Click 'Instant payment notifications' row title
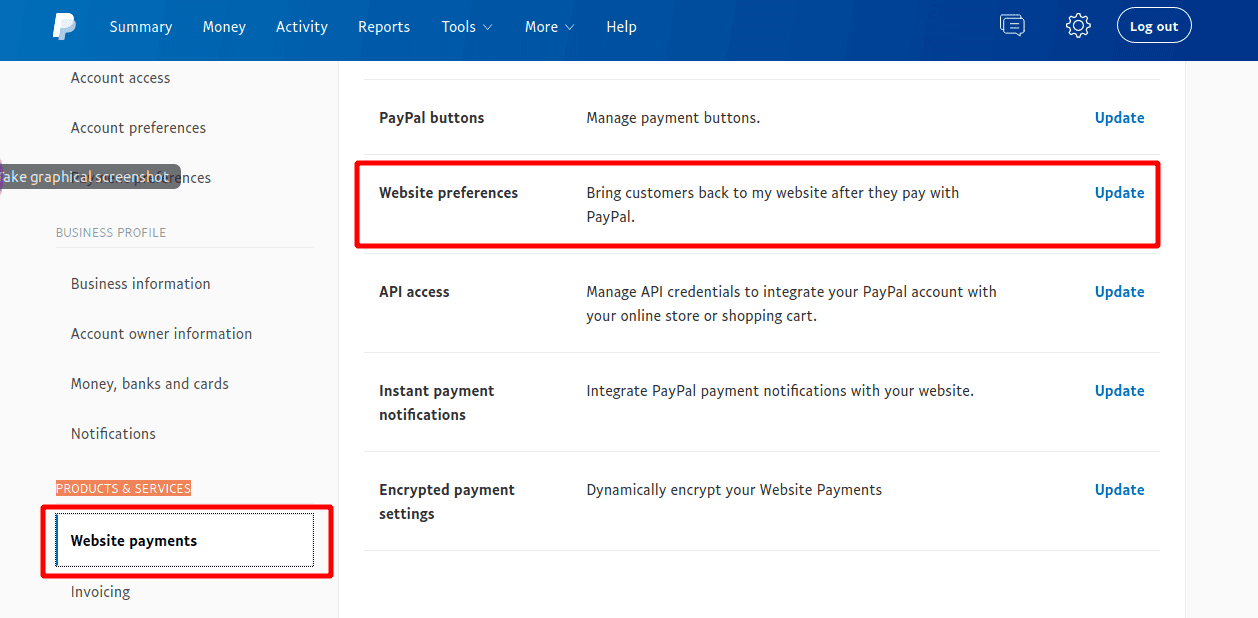 pos(436,403)
